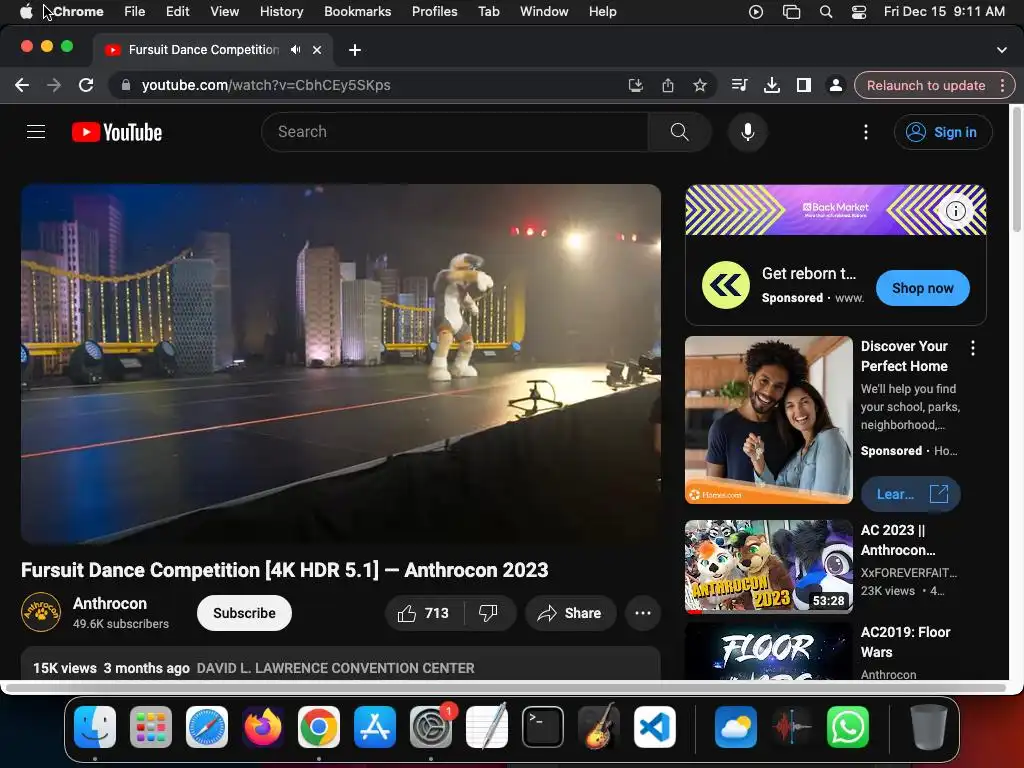1024x768 pixels.
Task: Open Homes.com ad thumbnail image
Action: 769,420
